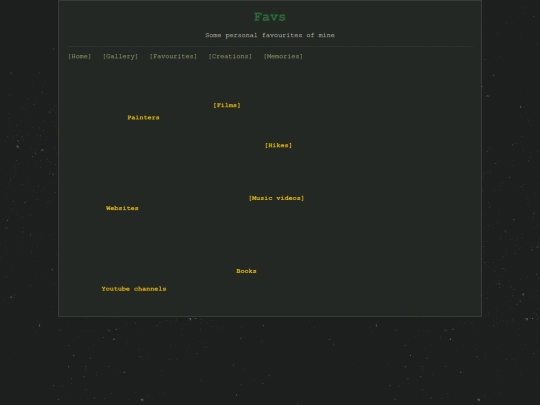Open the [Hikes] favourites link

pyautogui.click(x=278, y=145)
